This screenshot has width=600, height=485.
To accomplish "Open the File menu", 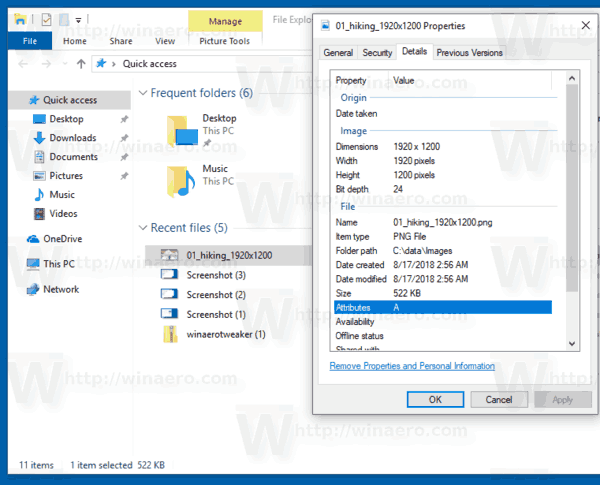I will click(x=30, y=41).
